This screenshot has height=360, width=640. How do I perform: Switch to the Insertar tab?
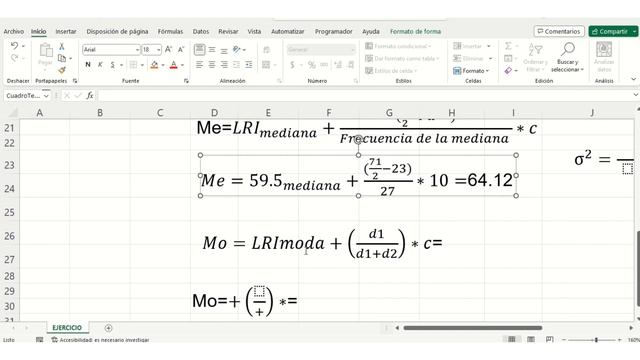tap(66, 31)
